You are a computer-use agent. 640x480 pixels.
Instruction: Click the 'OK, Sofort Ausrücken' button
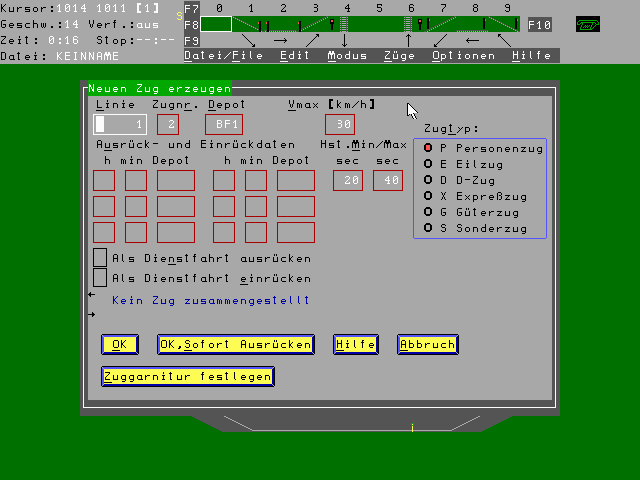click(x=235, y=344)
